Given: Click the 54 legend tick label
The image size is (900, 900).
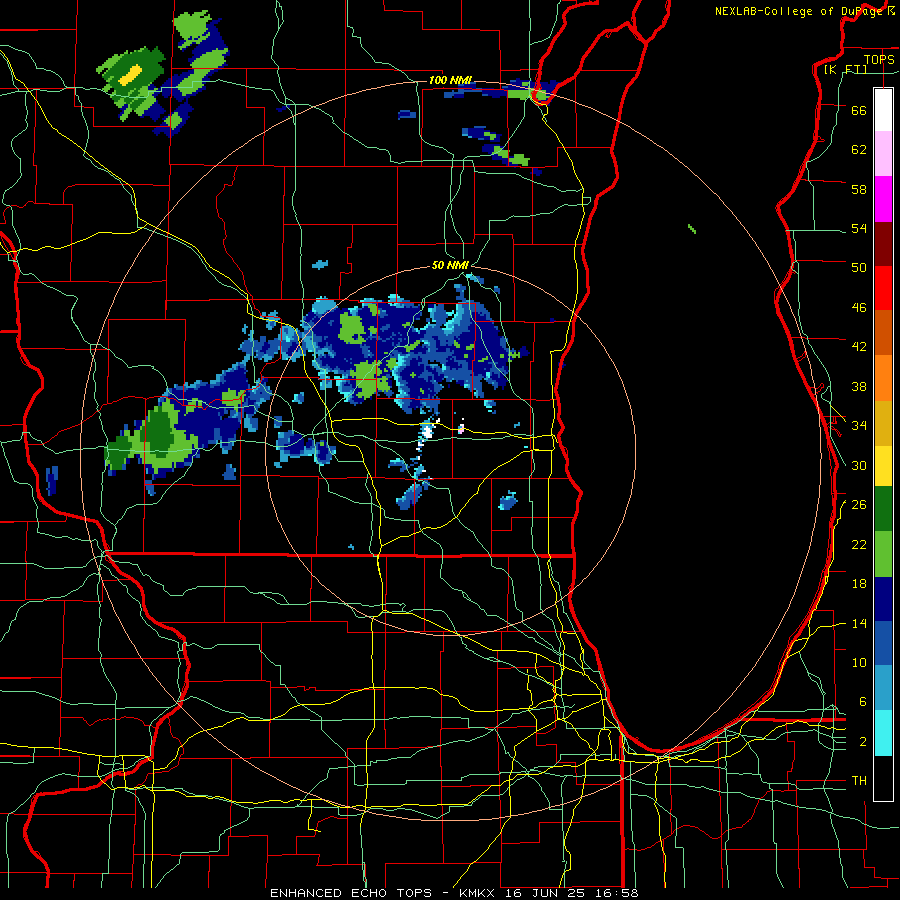Looking at the screenshot, I should point(859,228).
